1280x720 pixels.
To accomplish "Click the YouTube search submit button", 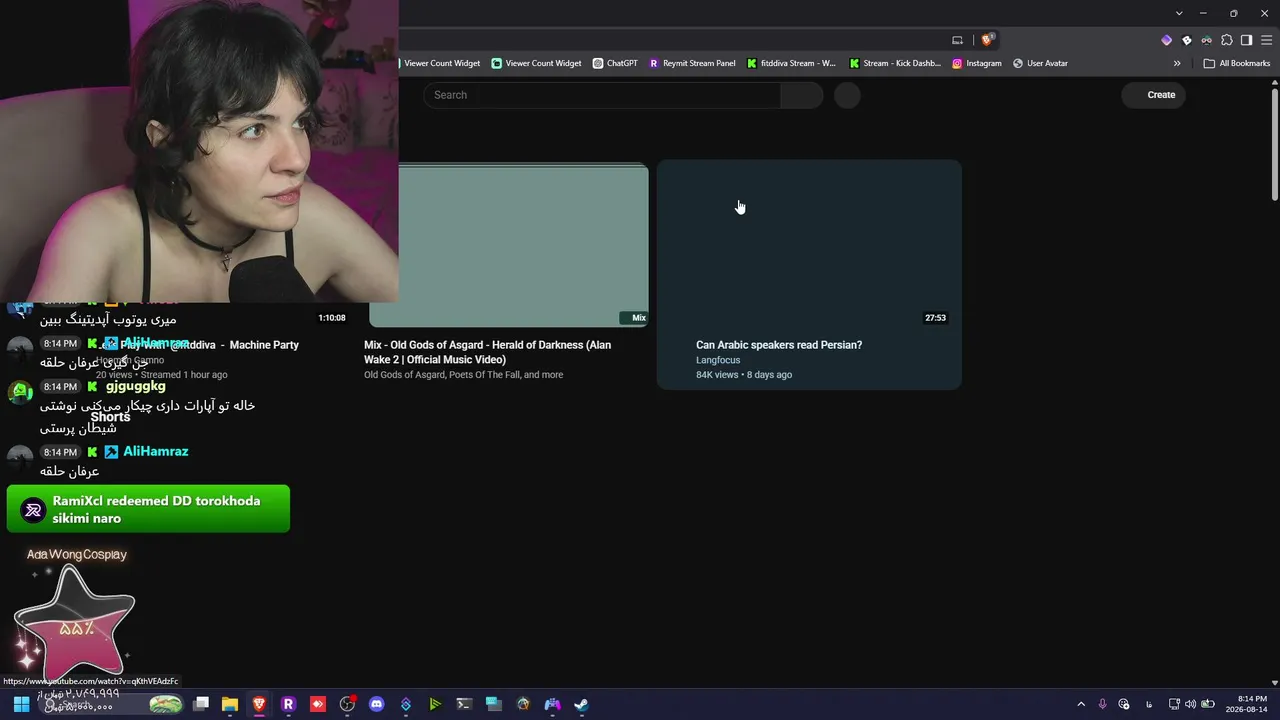I will (801, 95).
